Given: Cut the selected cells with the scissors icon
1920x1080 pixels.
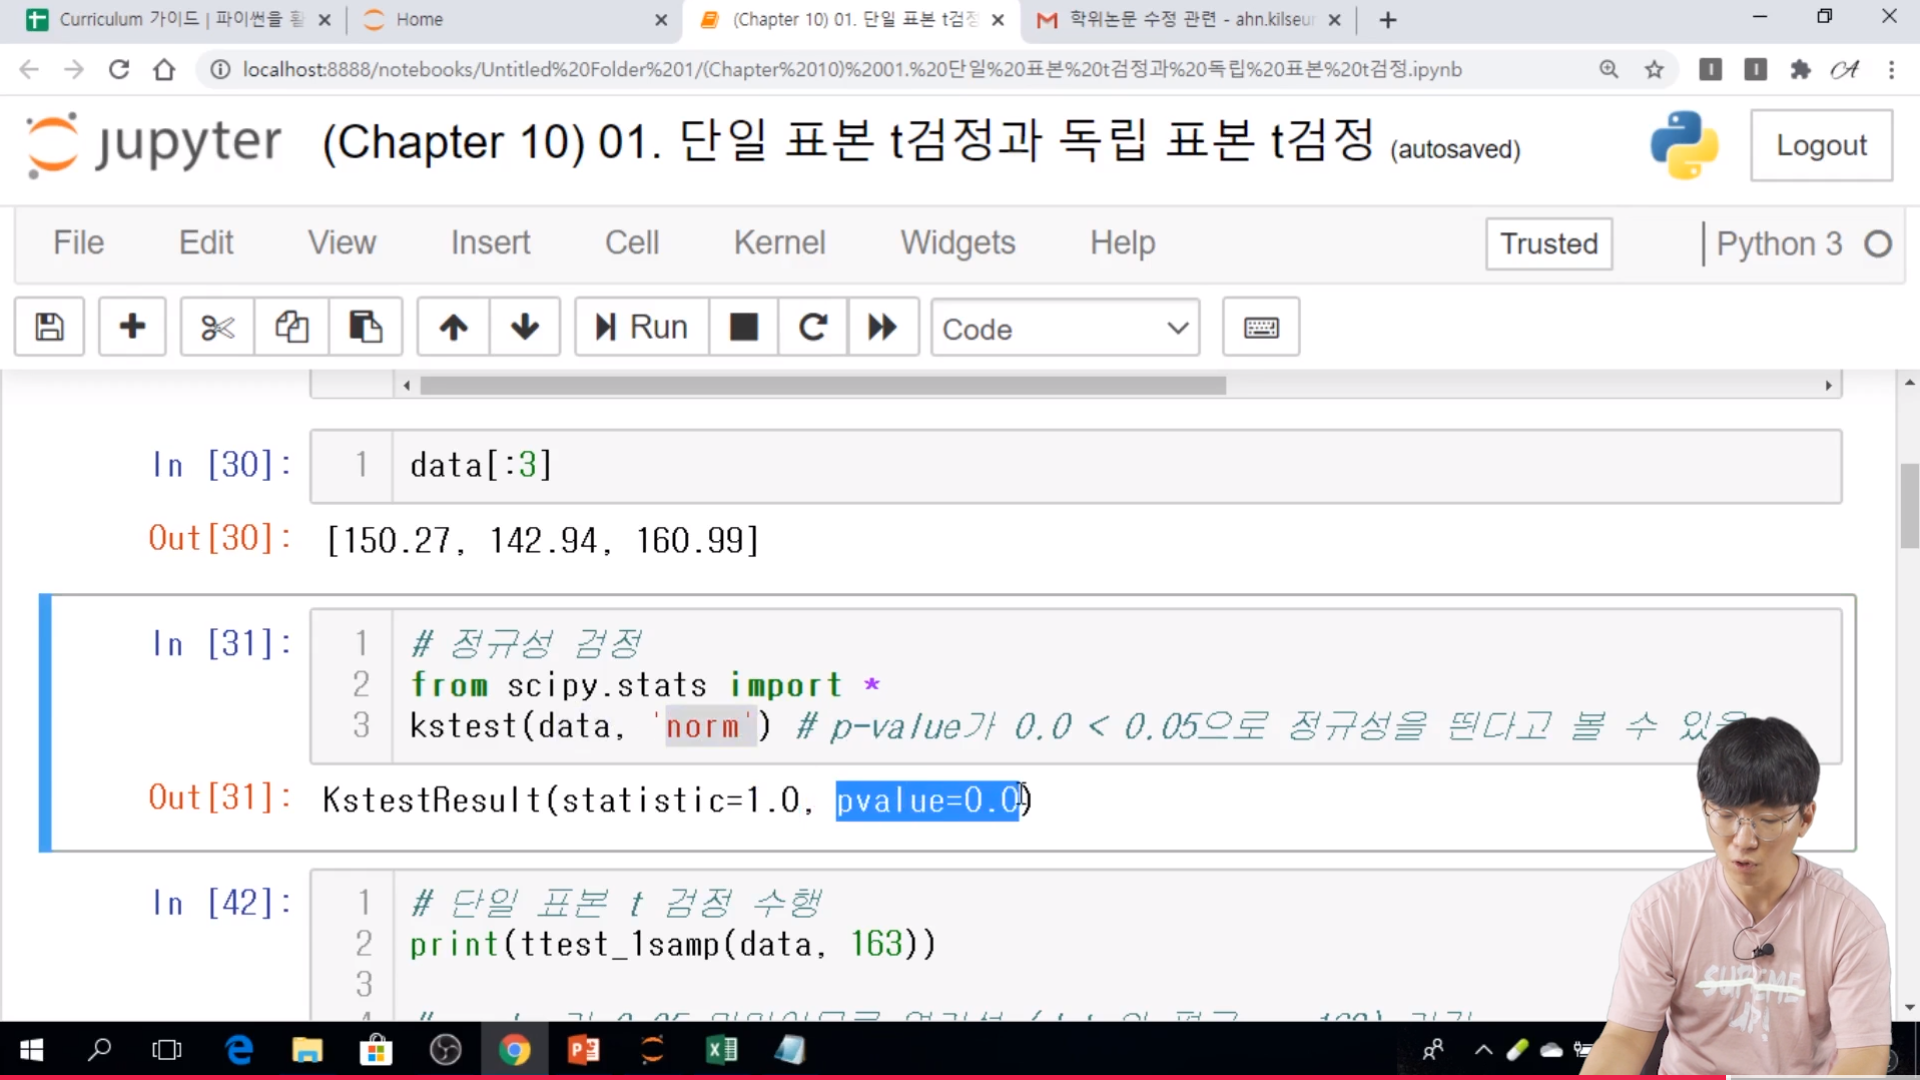Looking at the screenshot, I should 217,327.
